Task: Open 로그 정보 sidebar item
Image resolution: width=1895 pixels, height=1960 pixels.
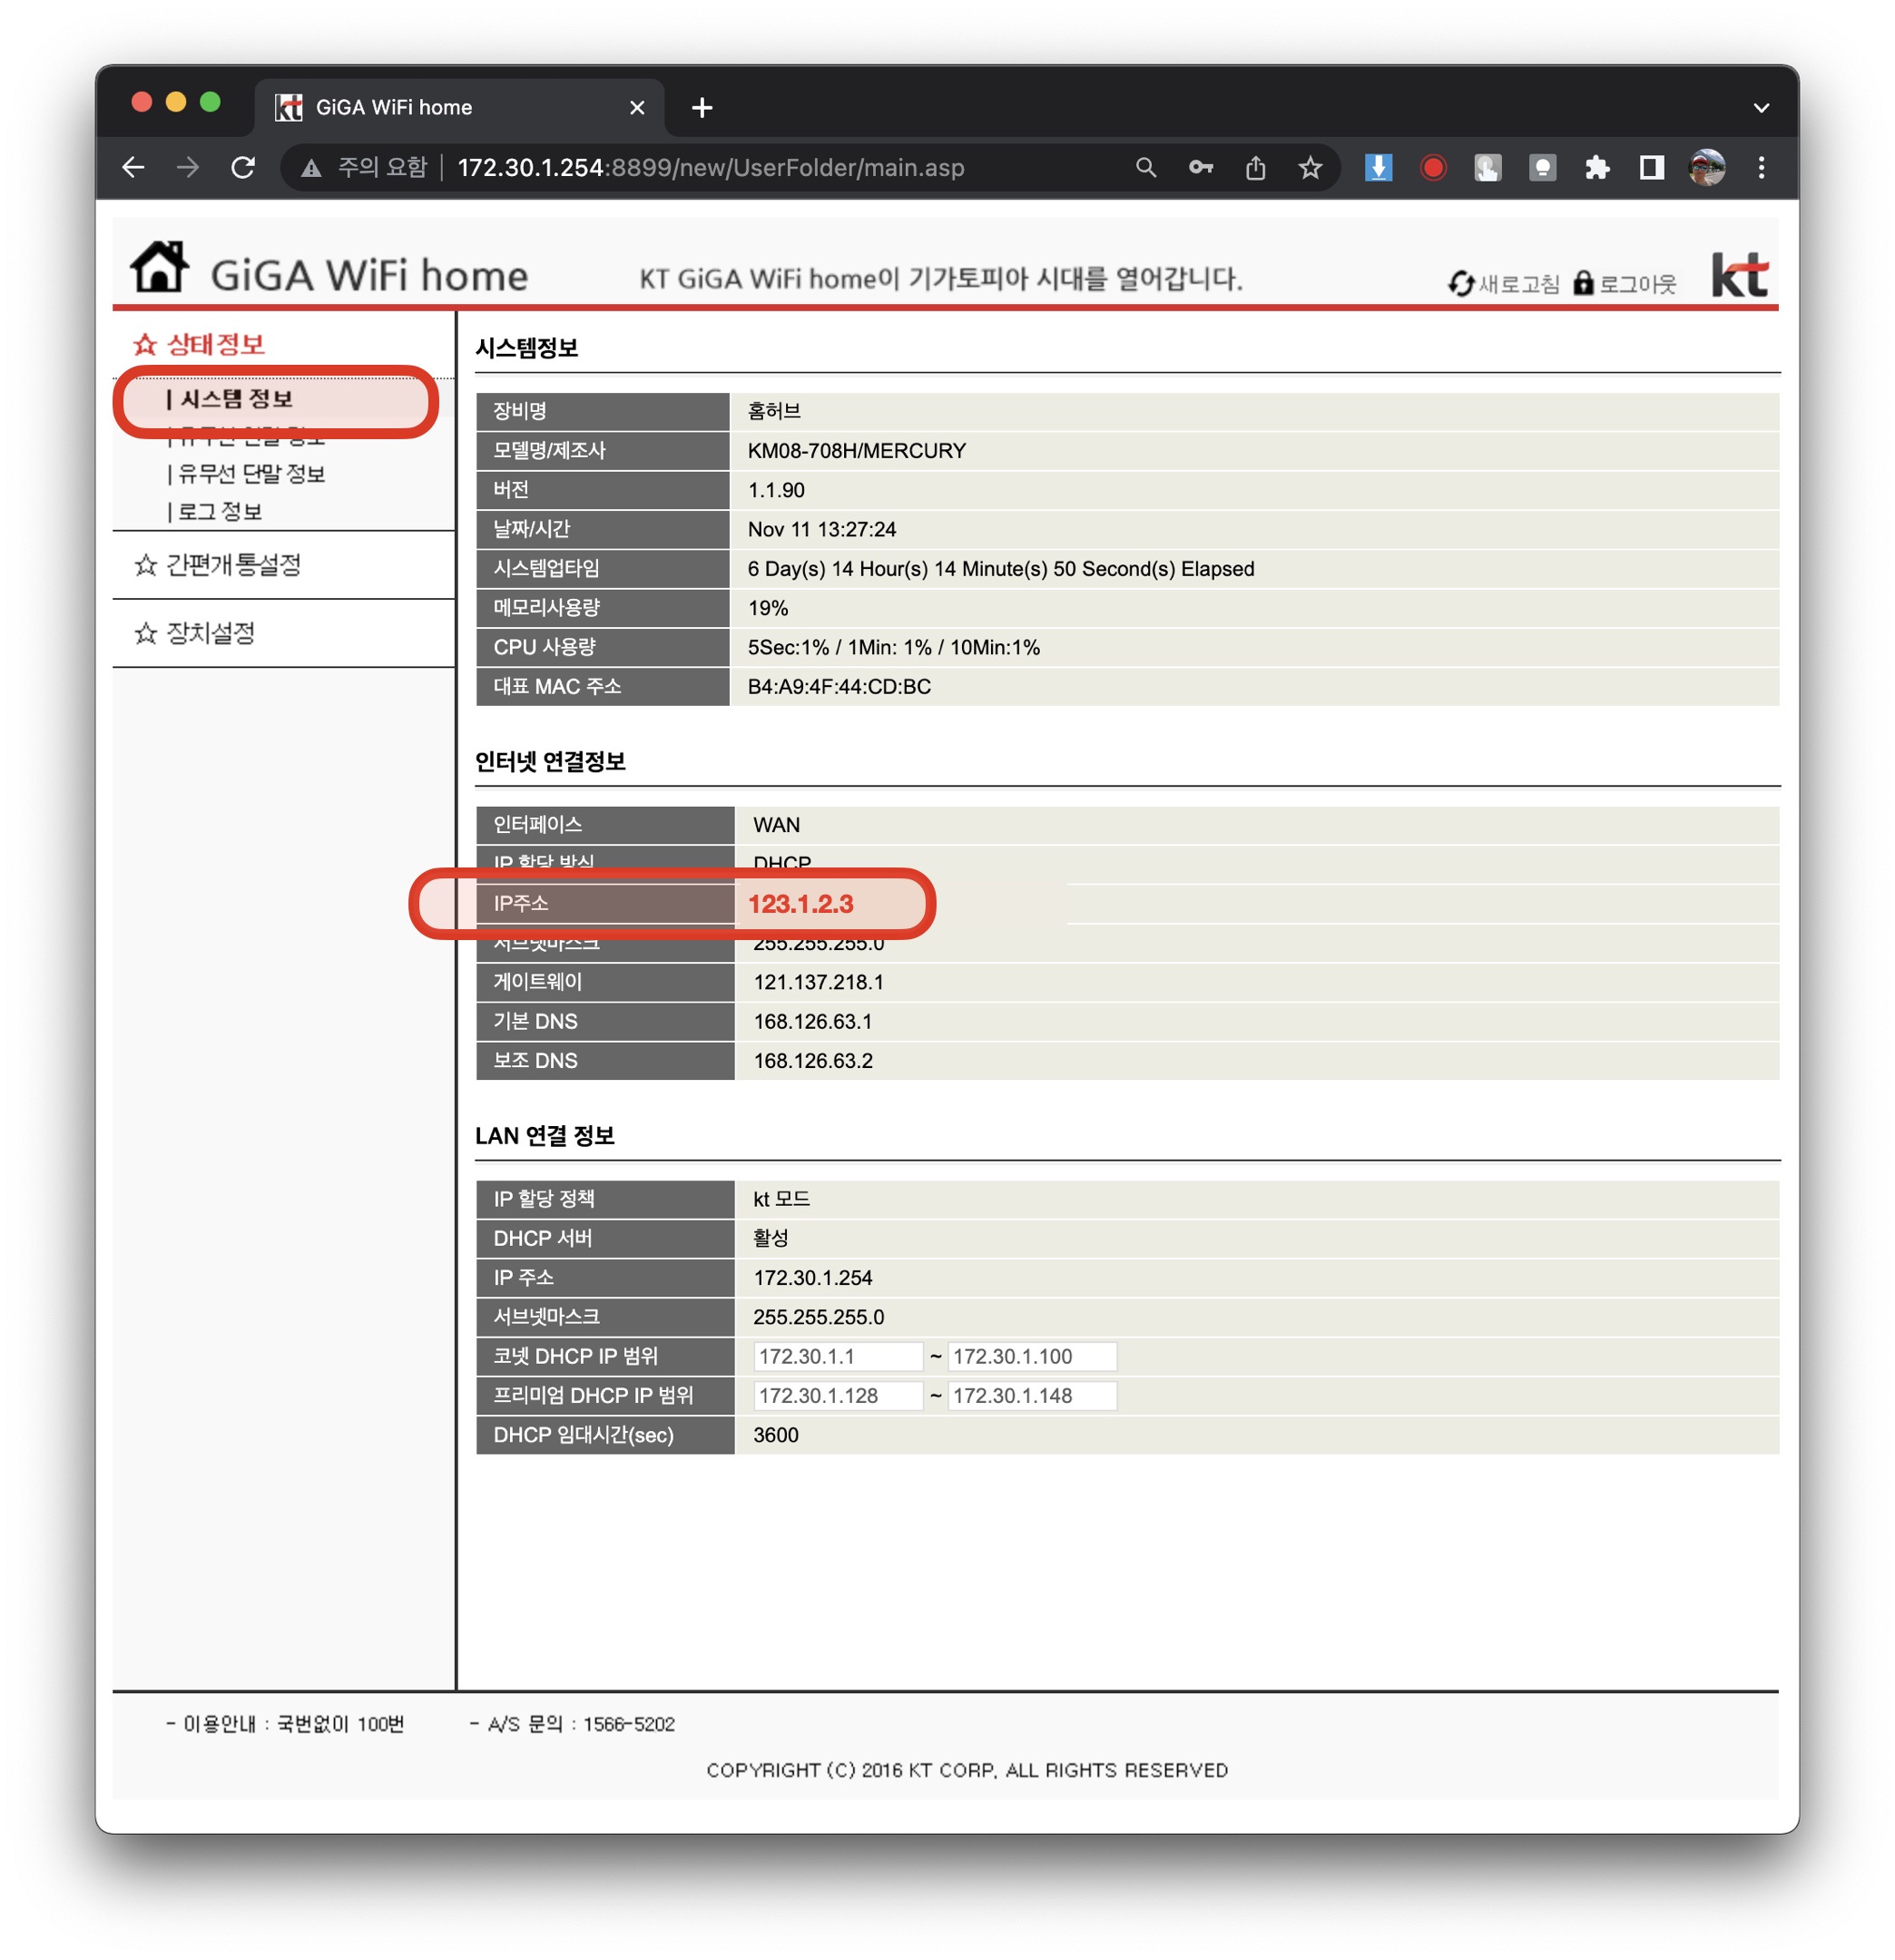Action: (219, 512)
